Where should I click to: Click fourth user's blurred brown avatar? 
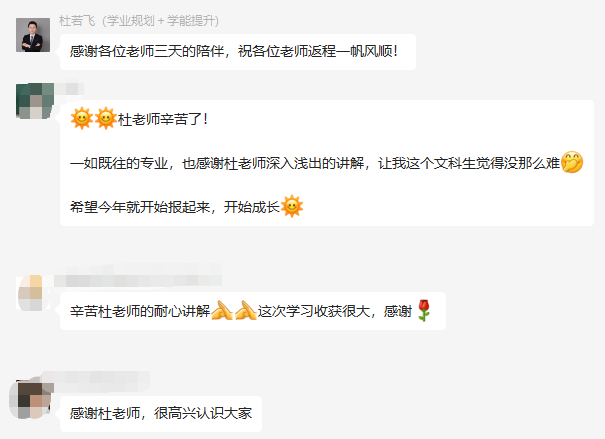coord(32,400)
